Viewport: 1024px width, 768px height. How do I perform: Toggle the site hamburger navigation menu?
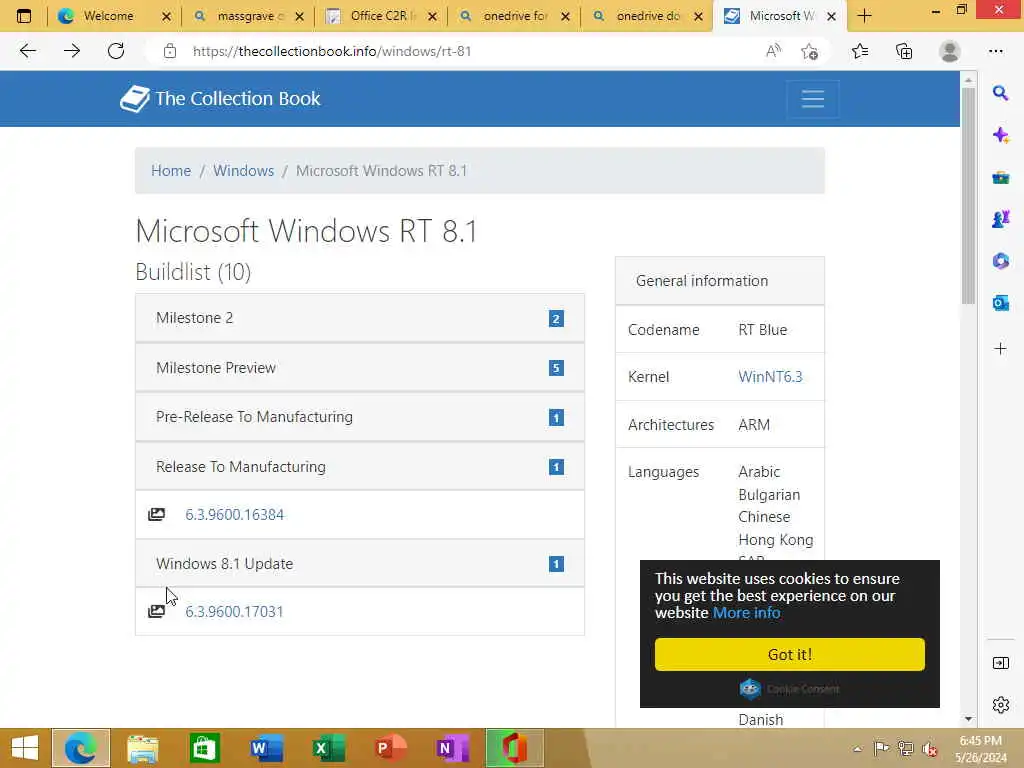[813, 99]
